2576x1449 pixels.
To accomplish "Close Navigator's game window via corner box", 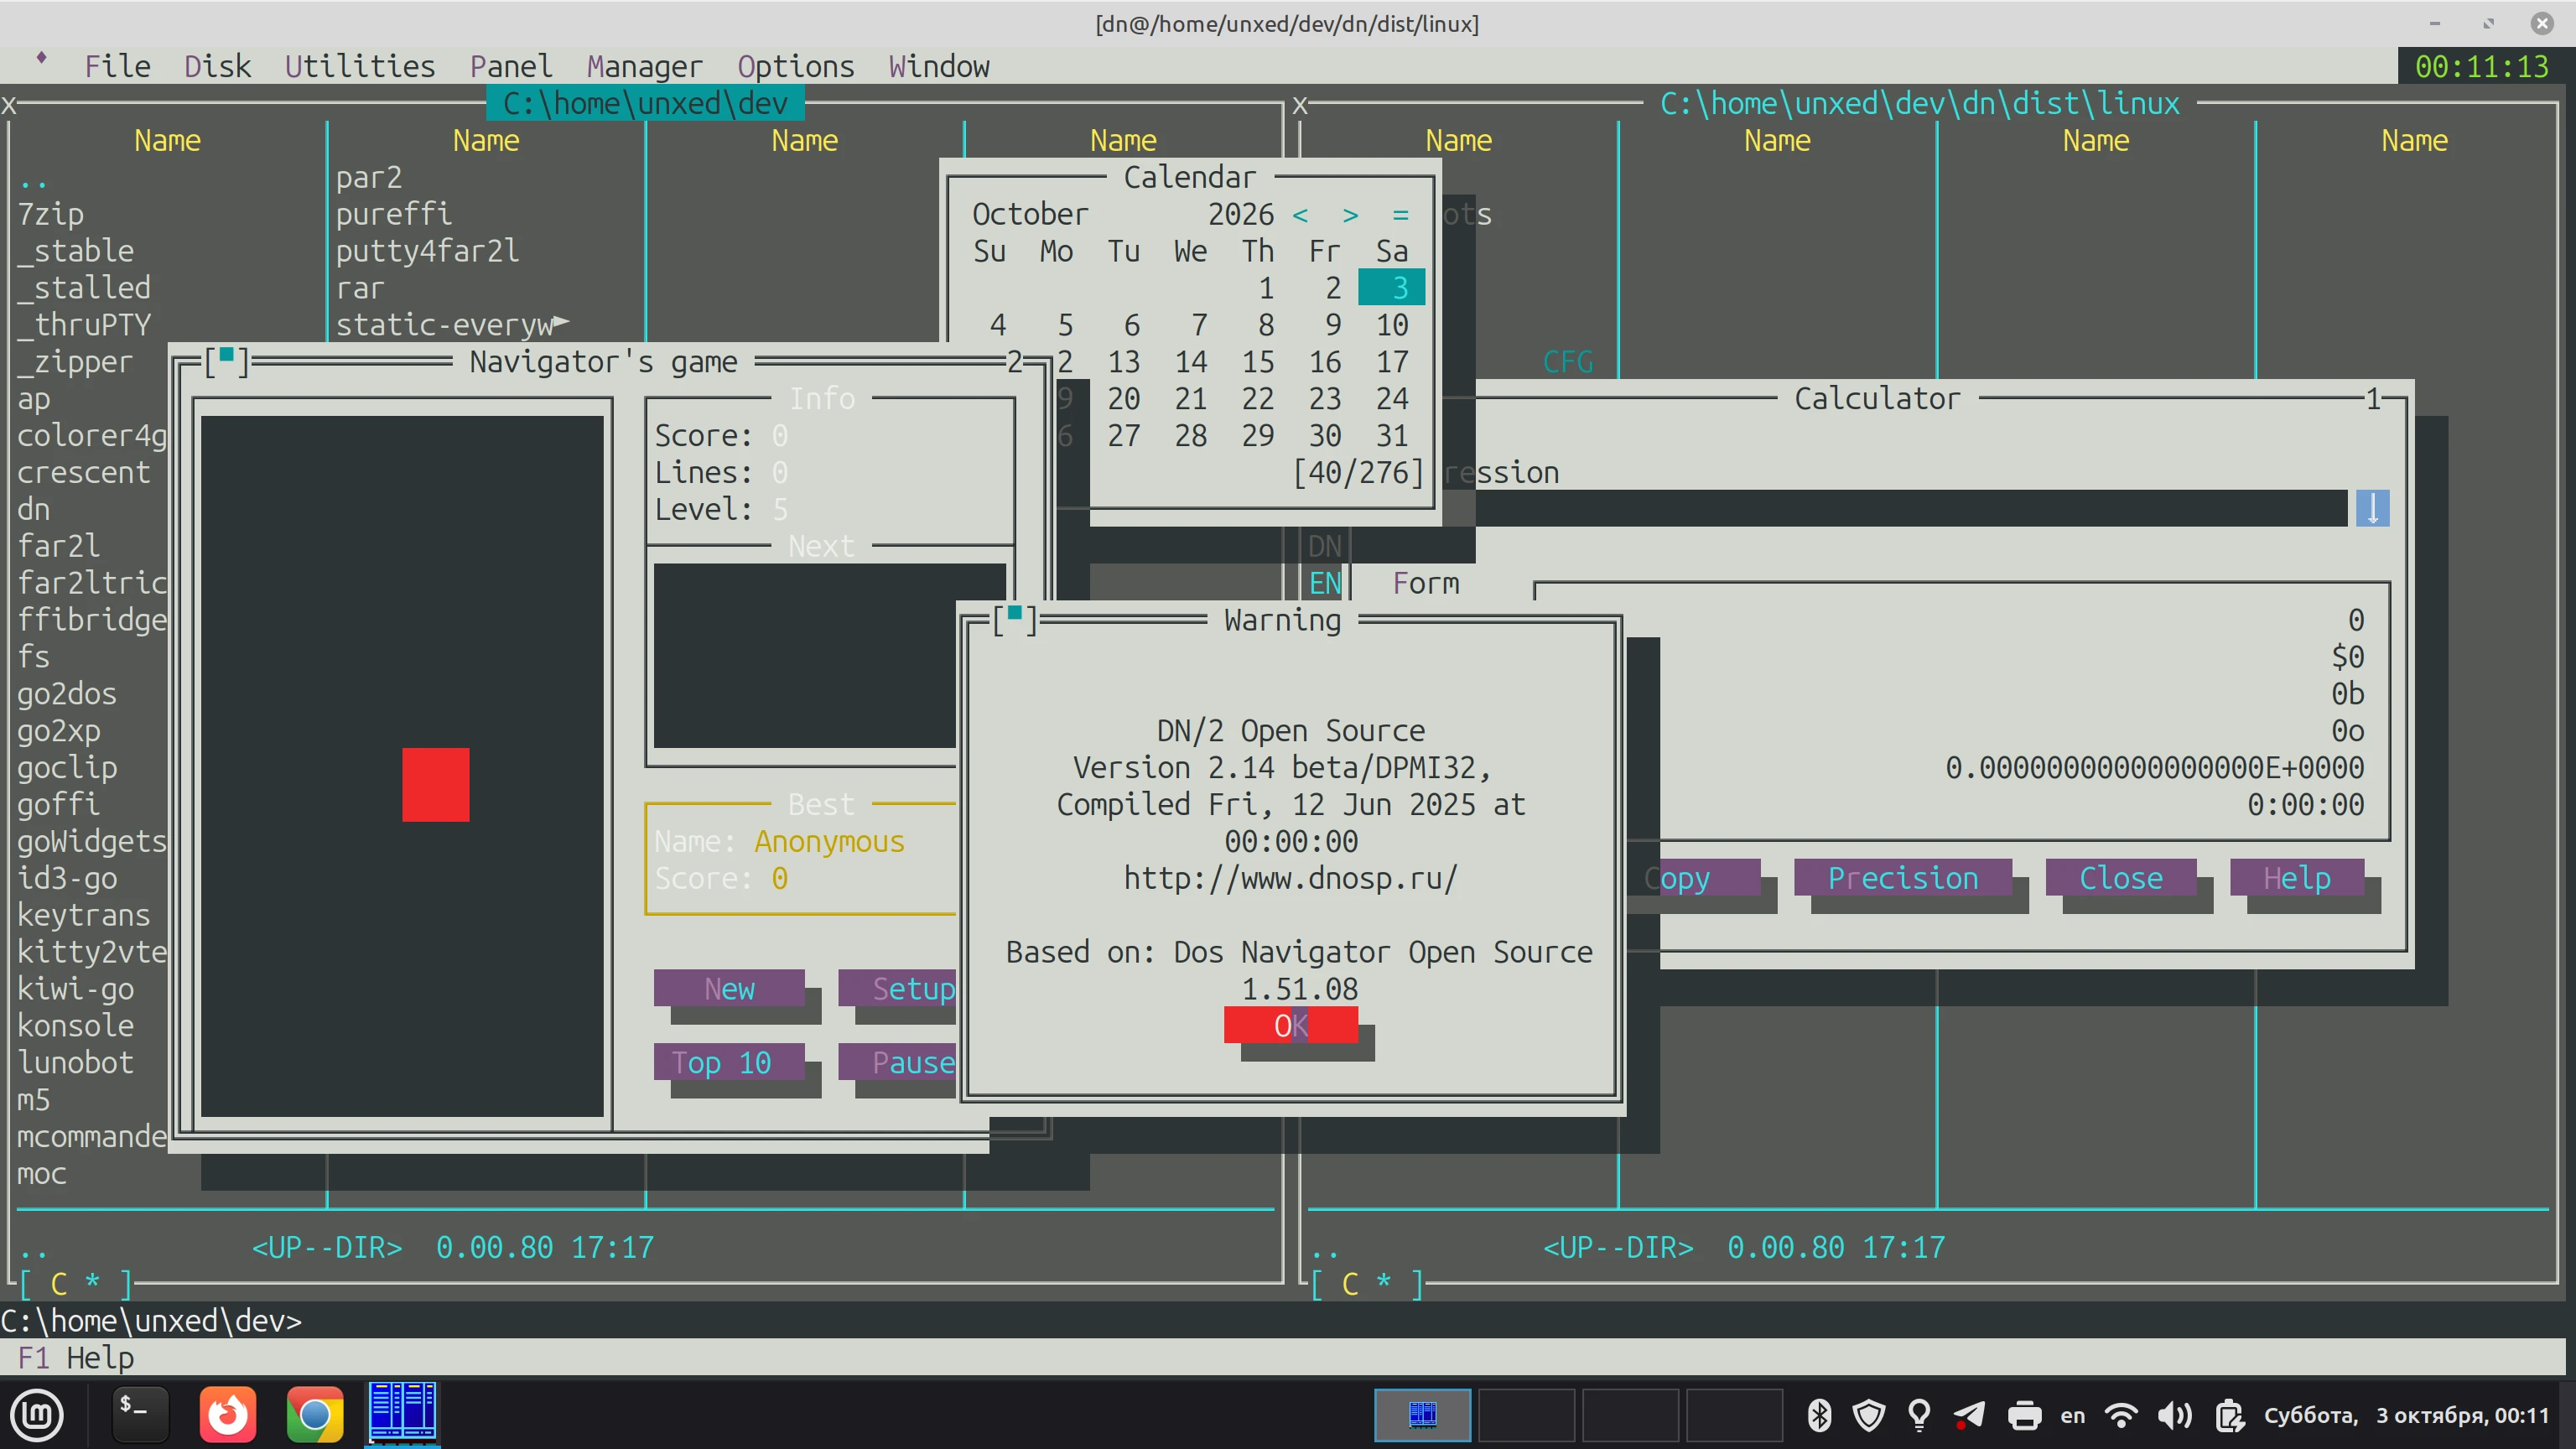I will pos(227,361).
